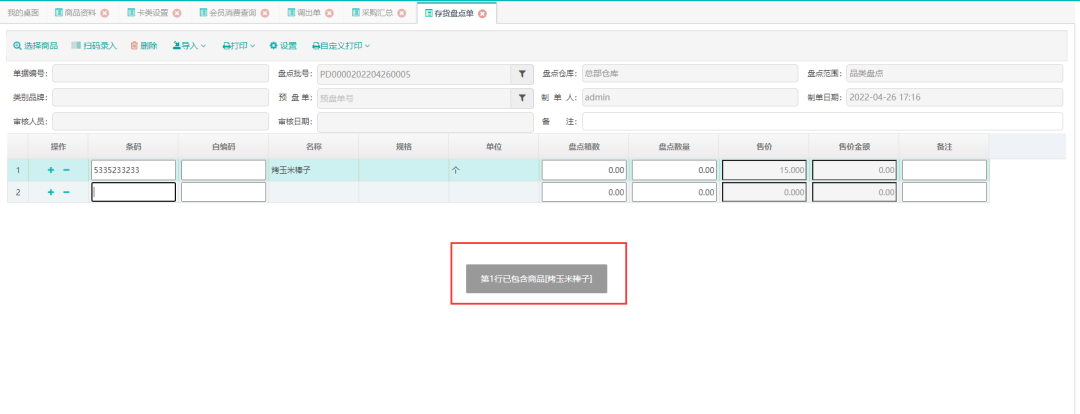This screenshot has width=1080, height=414.
Task: Click the plus icon in row 2
Action: pos(51,191)
